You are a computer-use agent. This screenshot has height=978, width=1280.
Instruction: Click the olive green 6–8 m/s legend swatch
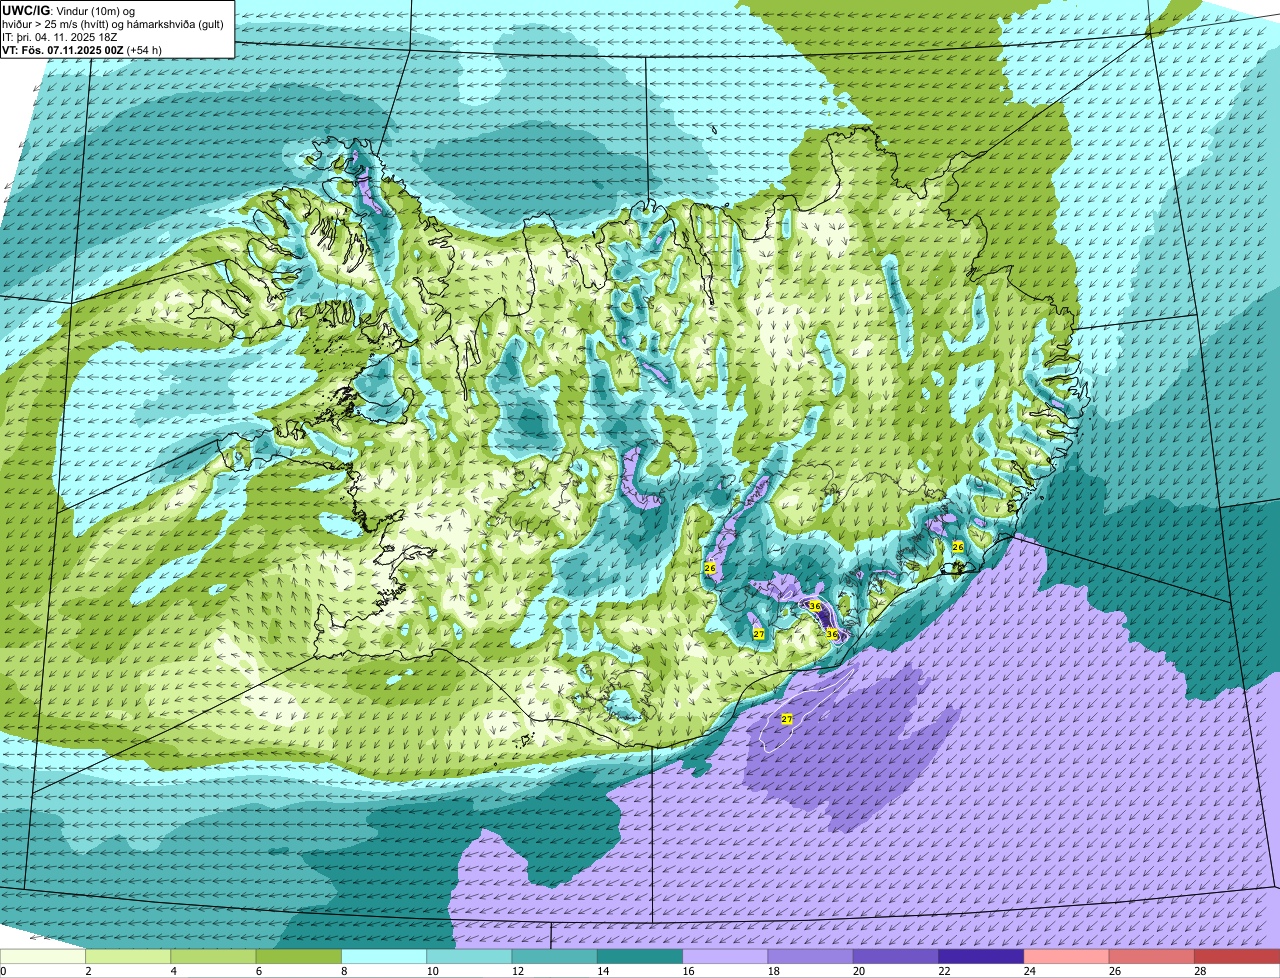click(298, 957)
